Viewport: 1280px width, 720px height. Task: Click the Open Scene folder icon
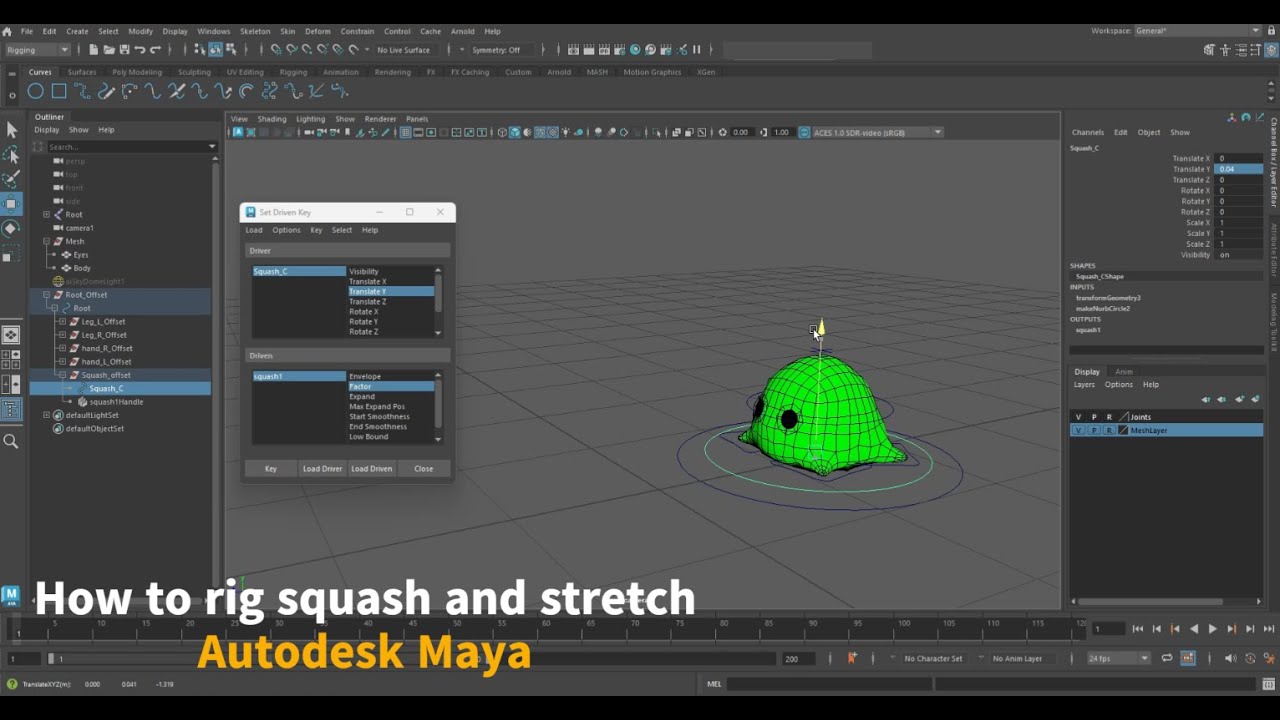click(x=109, y=49)
